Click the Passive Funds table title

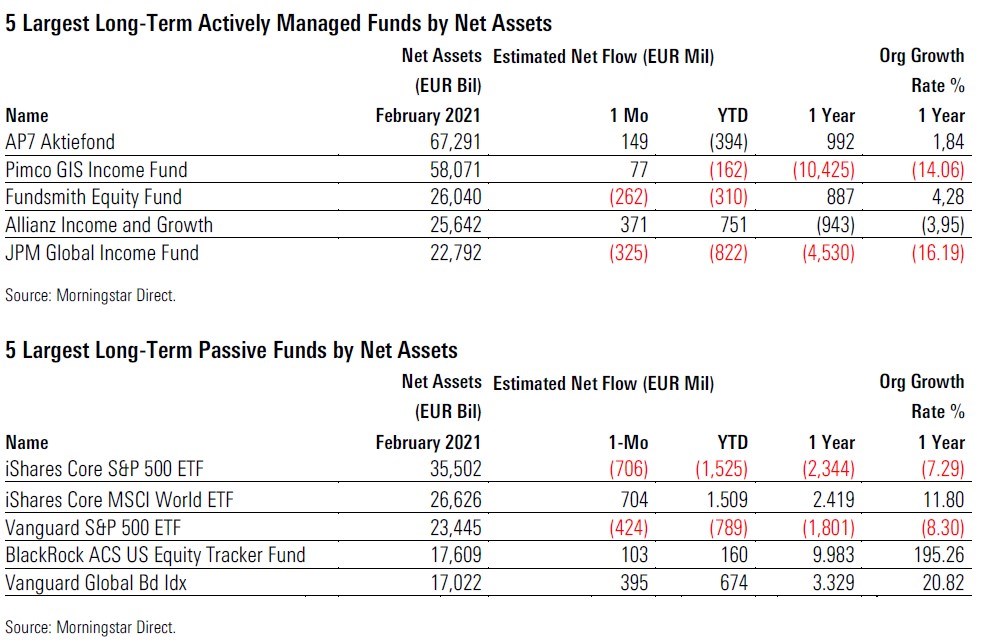[232, 350]
